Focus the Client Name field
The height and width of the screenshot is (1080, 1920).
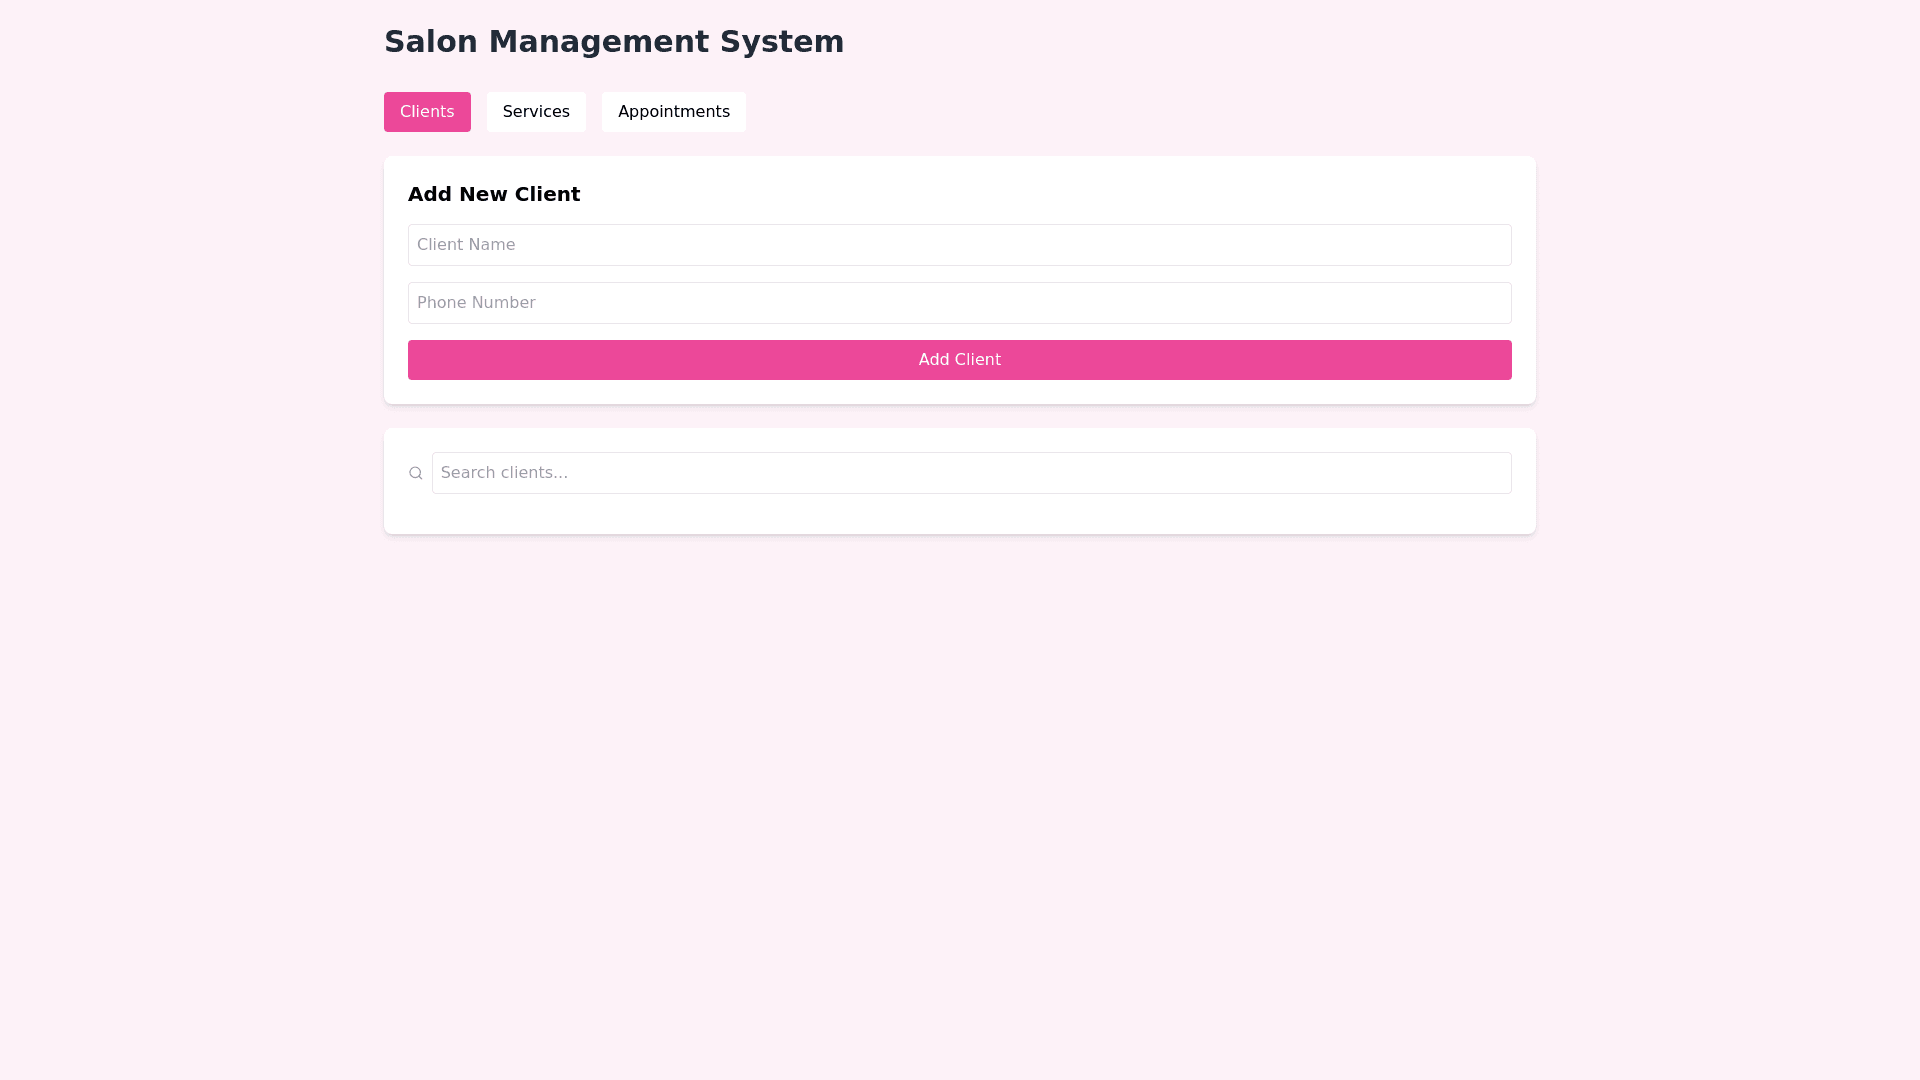tap(959, 245)
